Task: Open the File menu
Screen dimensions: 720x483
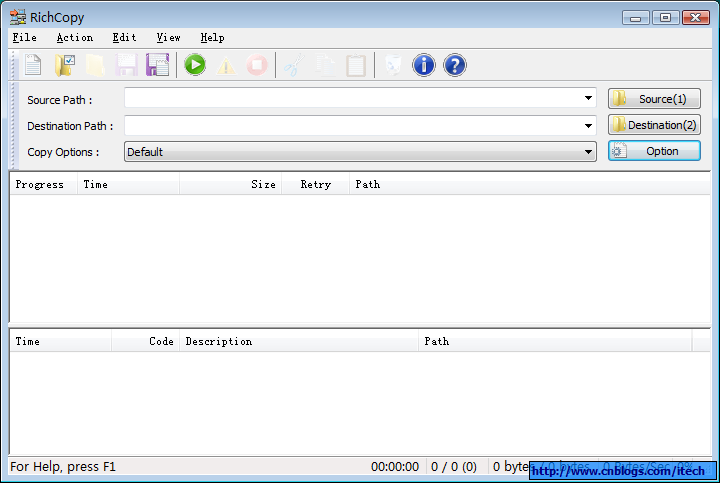Action: (x=24, y=38)
